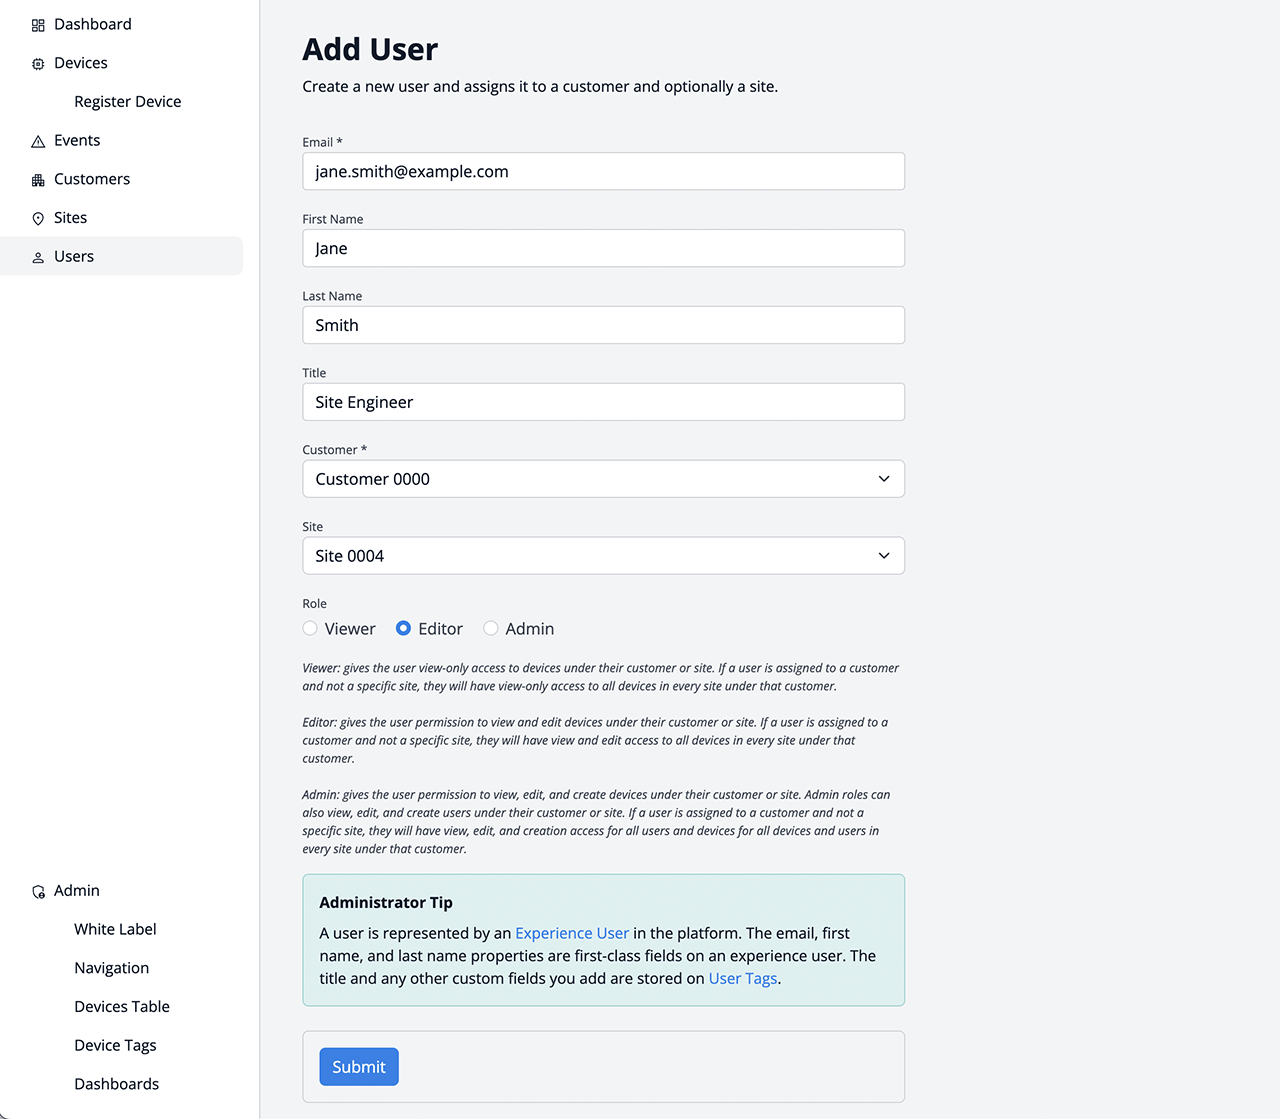Image resolution: width=1280 pixels, height=1119 pixels.
Task: Open Register Device in the sidebar
Action: click(x=127, y=102)
